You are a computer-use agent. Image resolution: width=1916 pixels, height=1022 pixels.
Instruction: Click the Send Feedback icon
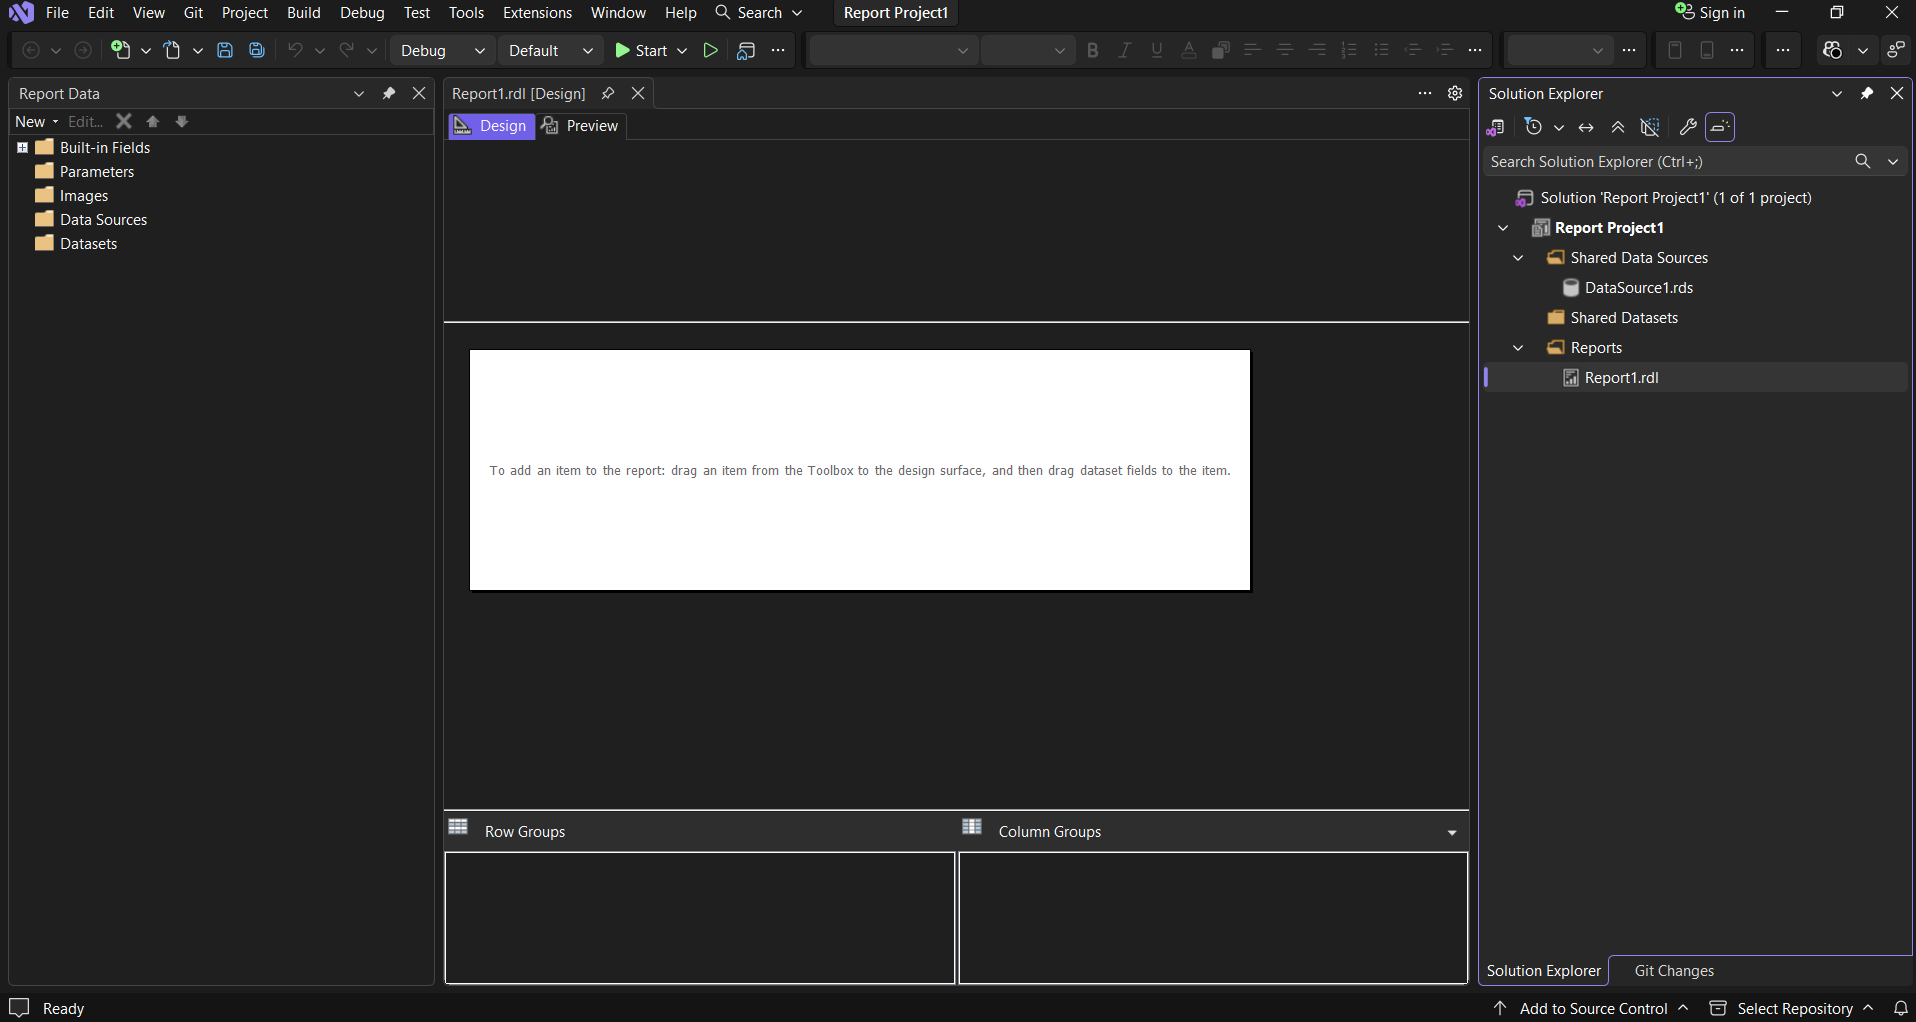[1896, 50]
